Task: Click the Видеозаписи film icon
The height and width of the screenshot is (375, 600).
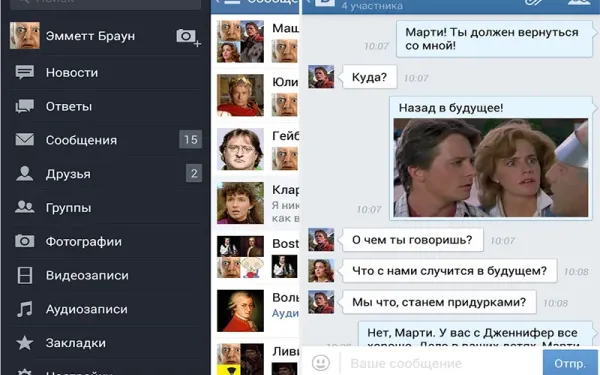Action: click(x=25, y=276)
